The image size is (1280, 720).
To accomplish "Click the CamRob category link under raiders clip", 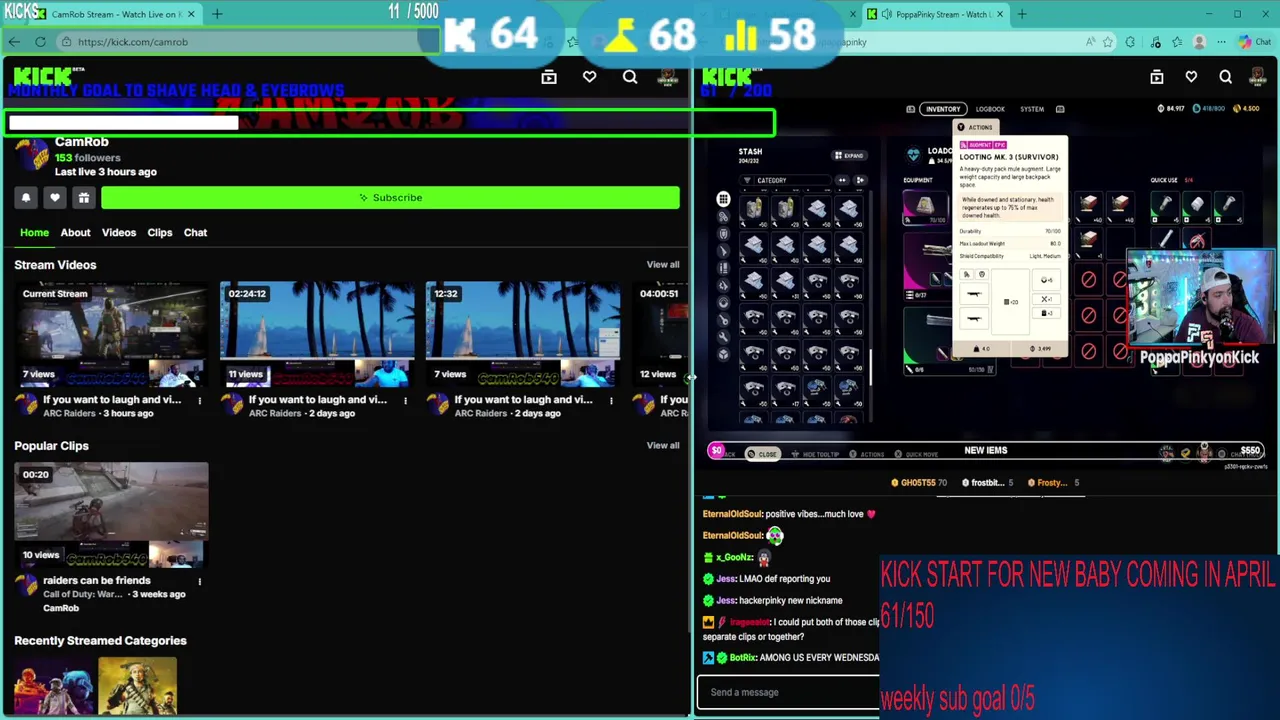I will [61, 608].
